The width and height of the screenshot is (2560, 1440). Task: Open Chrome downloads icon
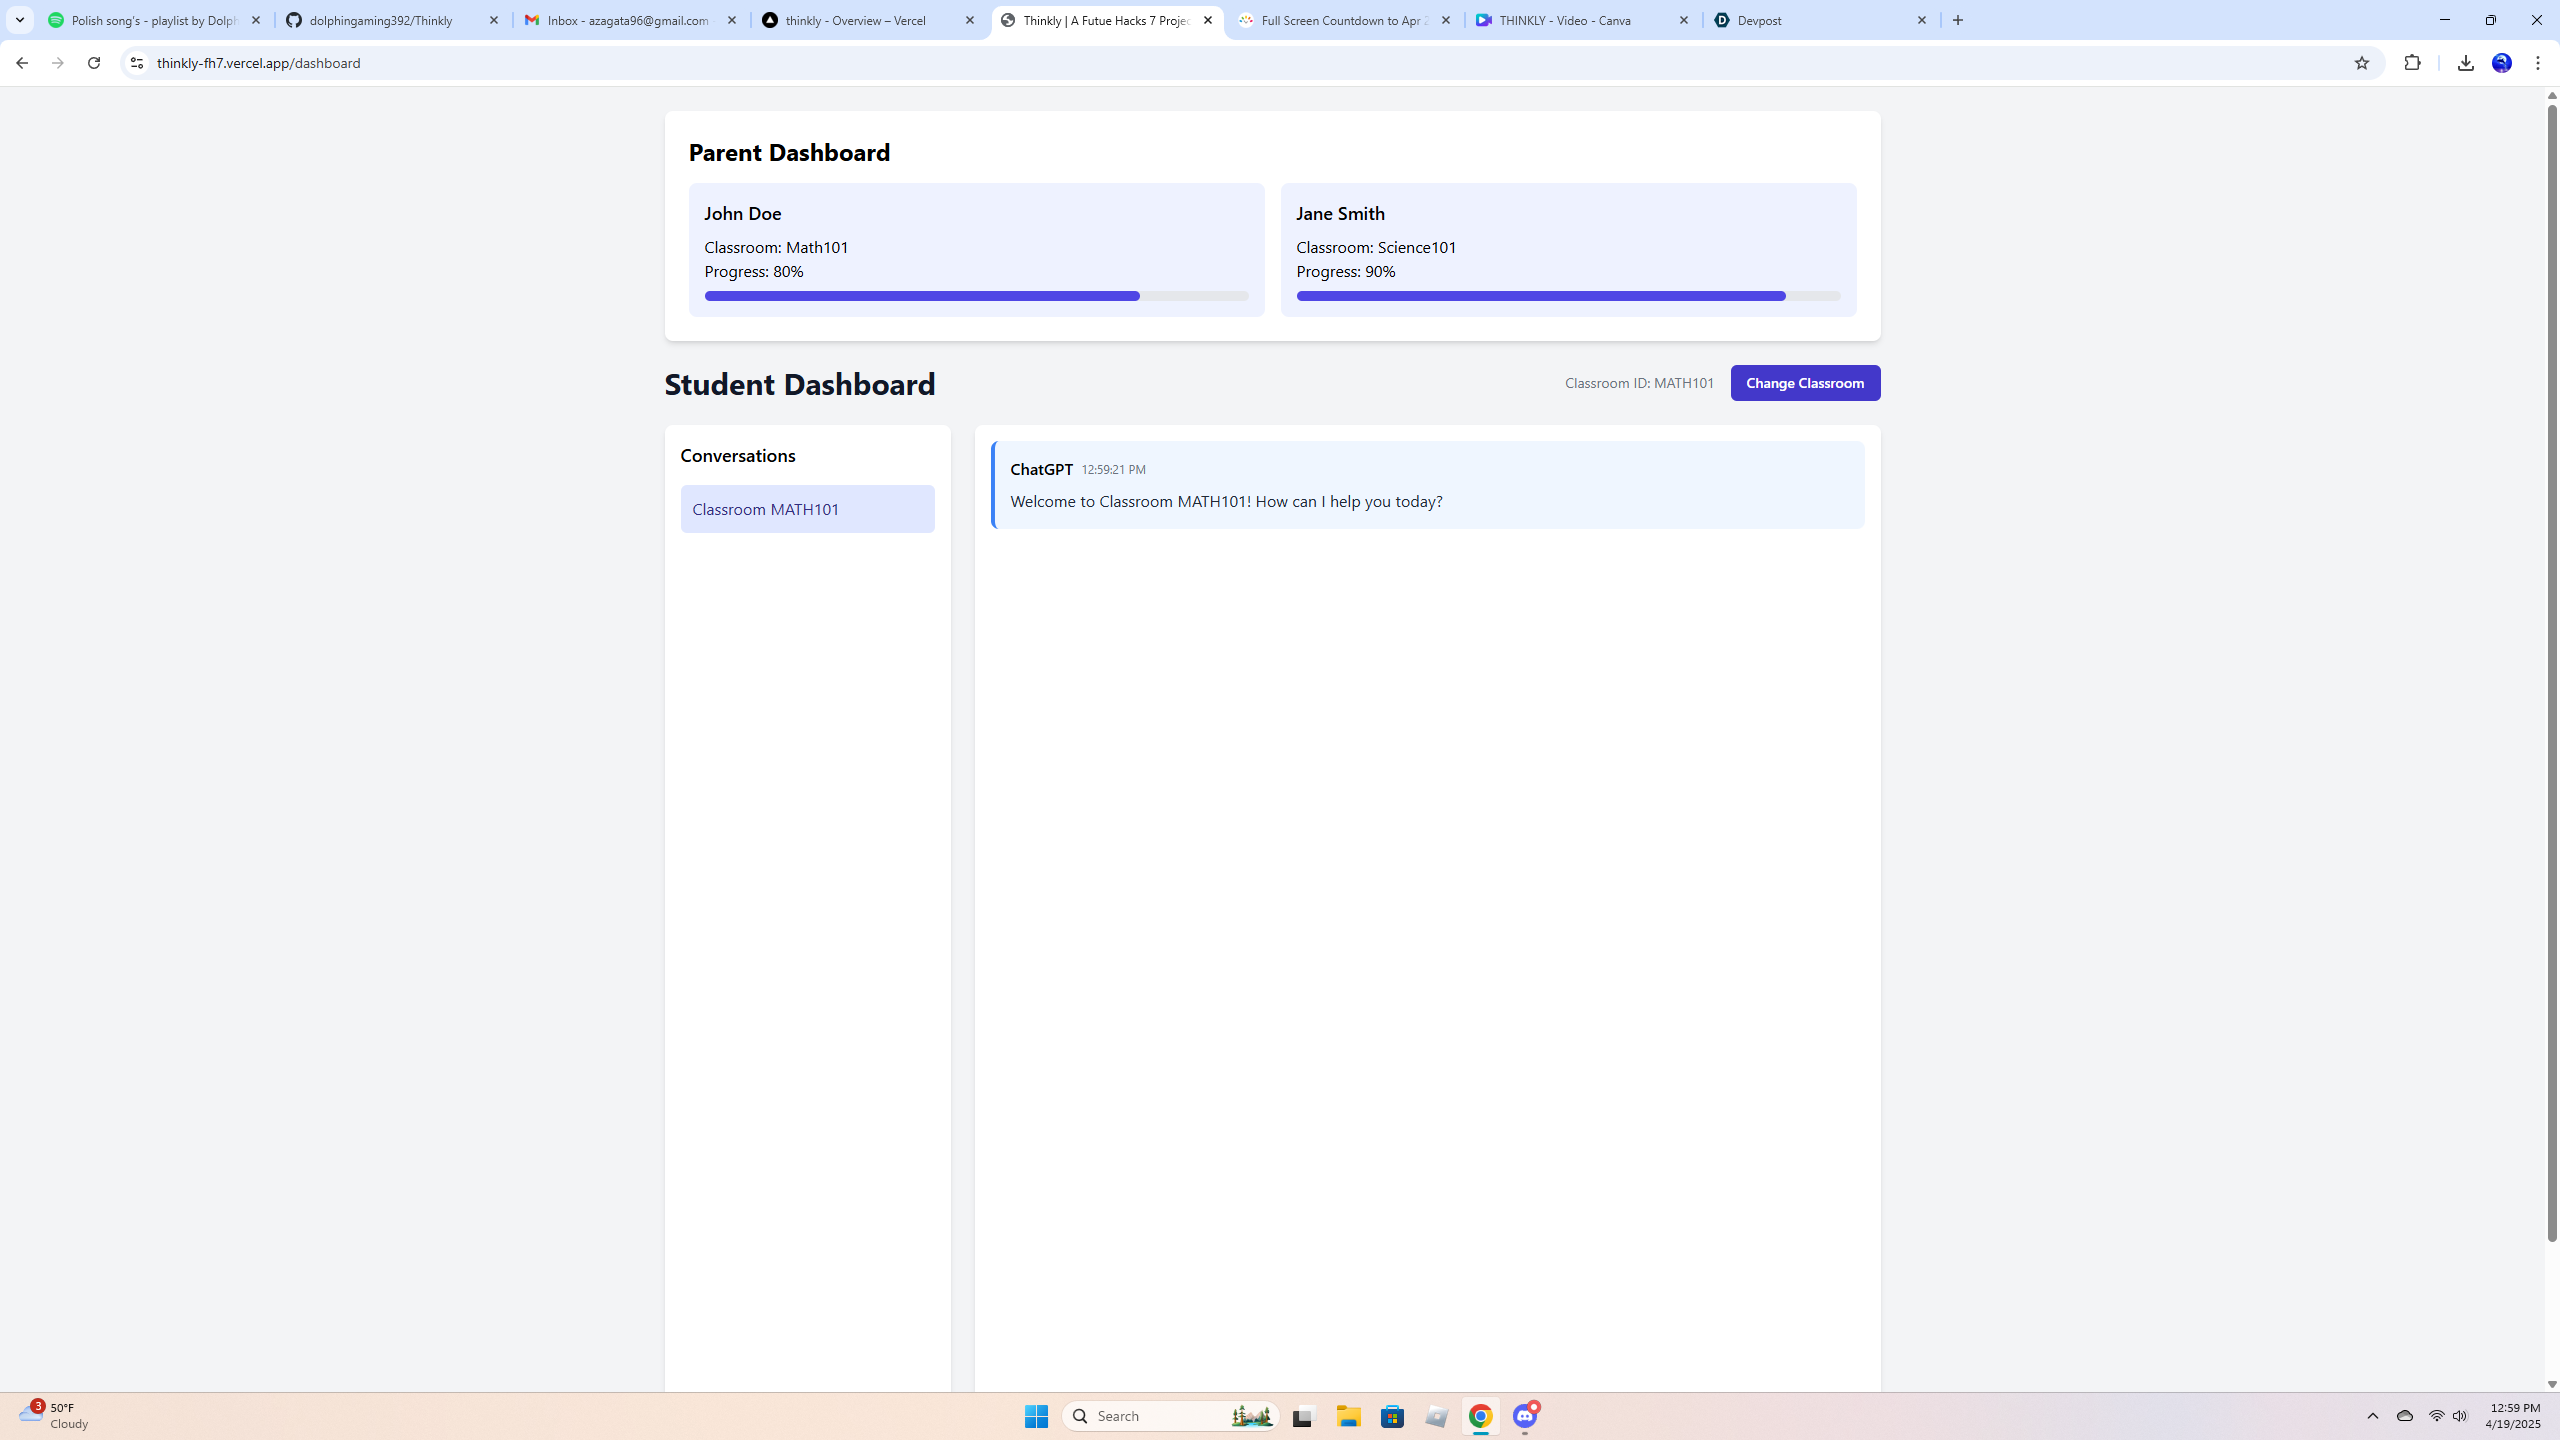[x=2465, y=63]
